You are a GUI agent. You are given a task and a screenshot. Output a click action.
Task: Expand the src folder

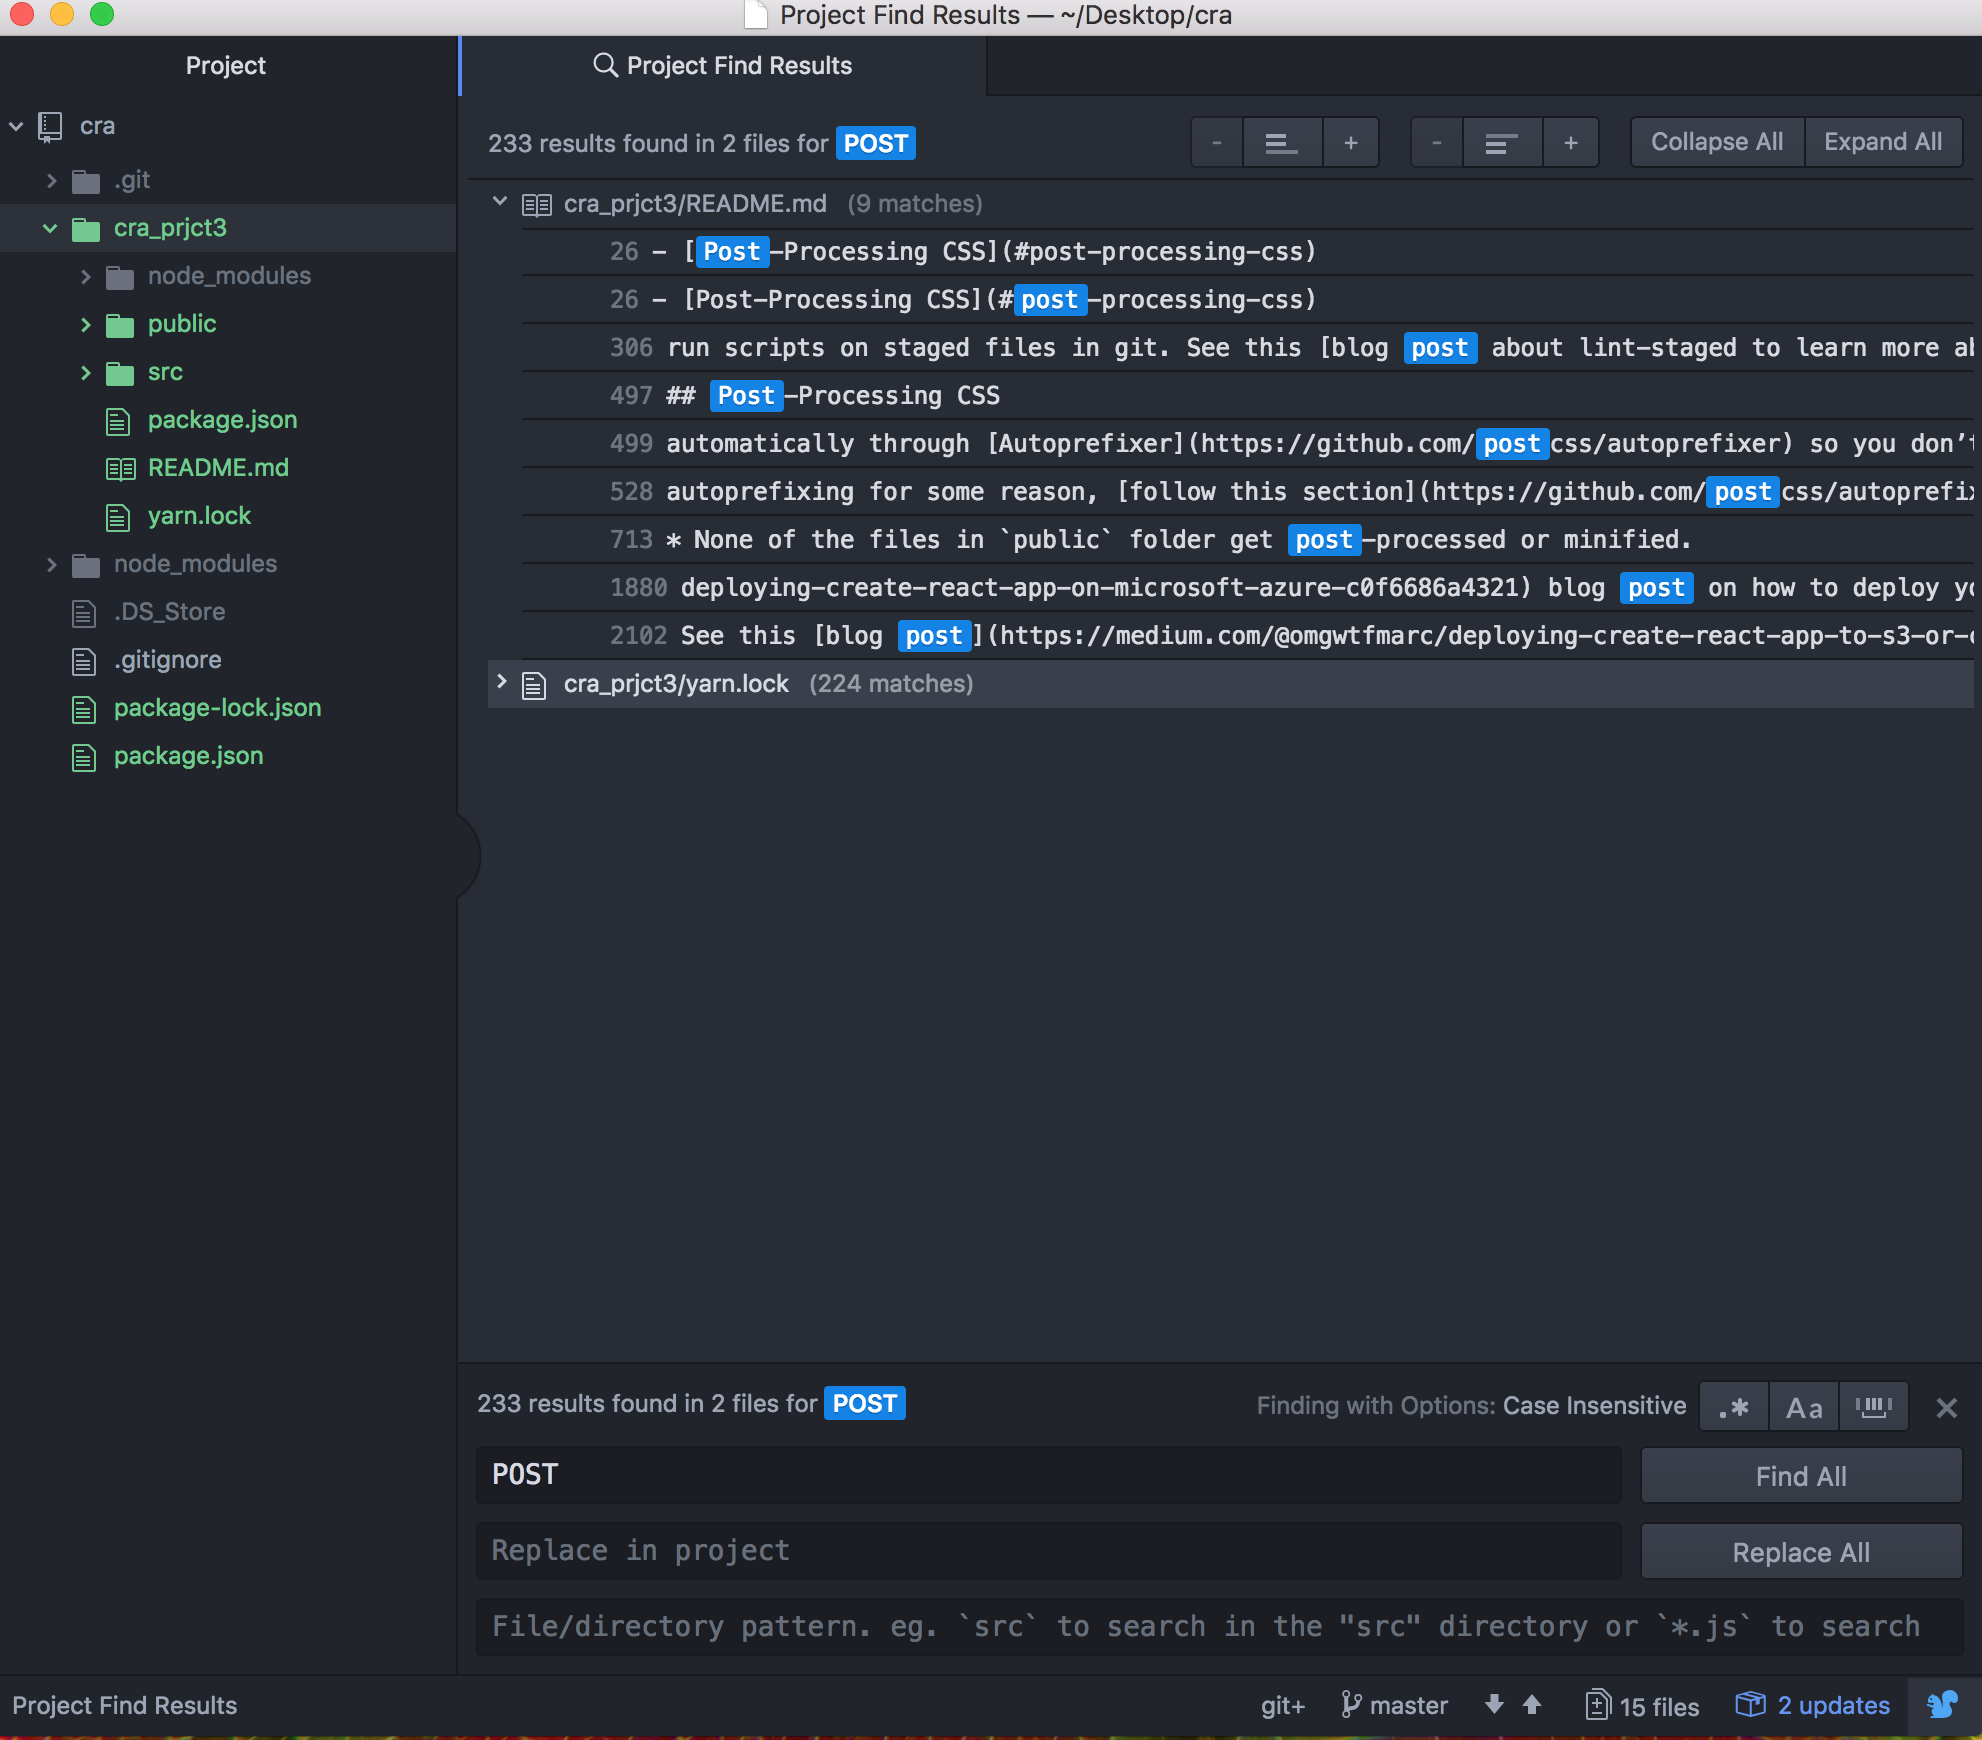pyautogui.click(x=85, y=372)
